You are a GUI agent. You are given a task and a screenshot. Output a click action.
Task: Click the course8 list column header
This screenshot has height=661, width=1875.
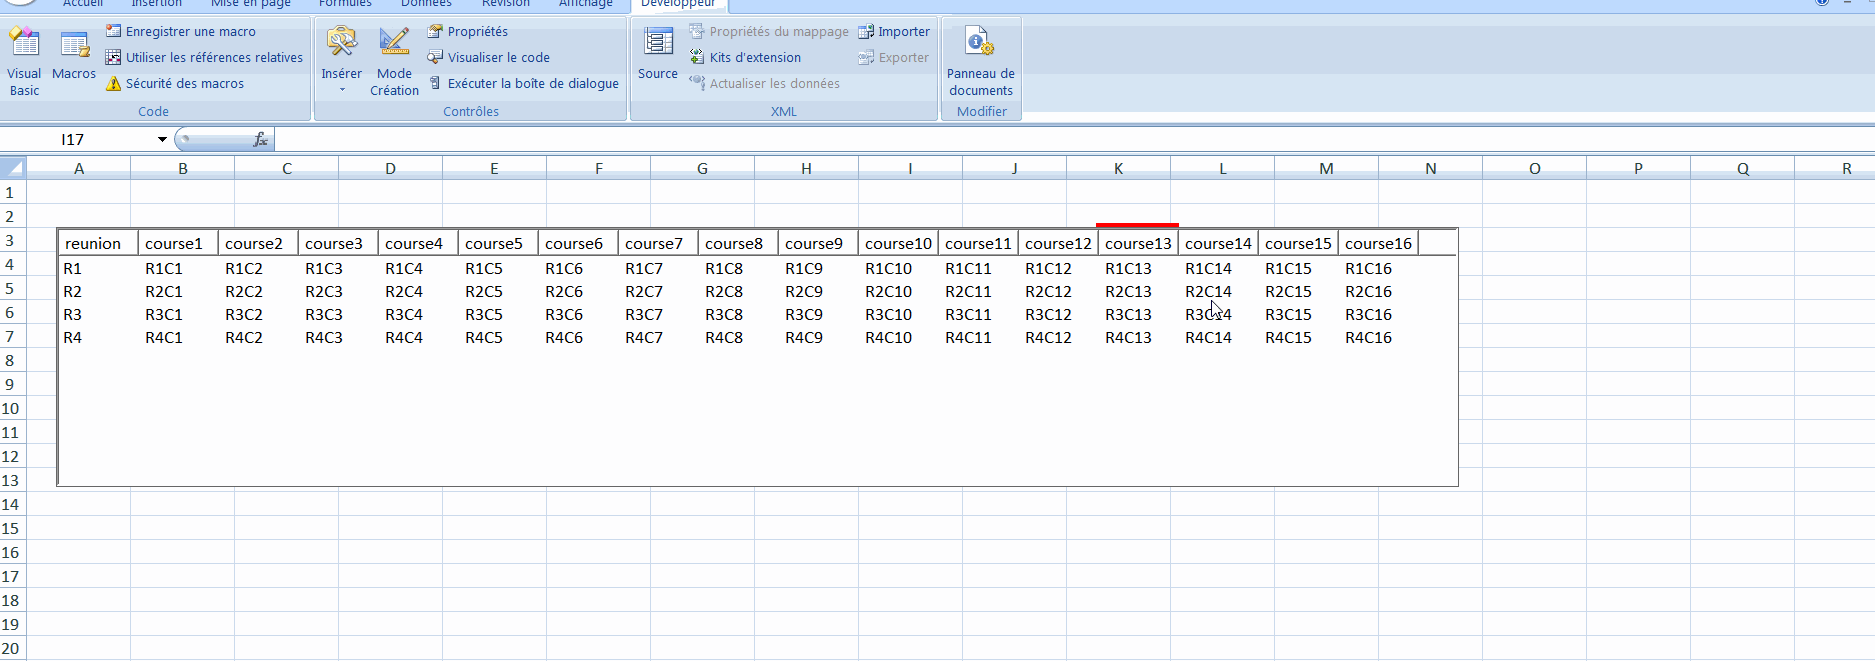pos(738,243)
